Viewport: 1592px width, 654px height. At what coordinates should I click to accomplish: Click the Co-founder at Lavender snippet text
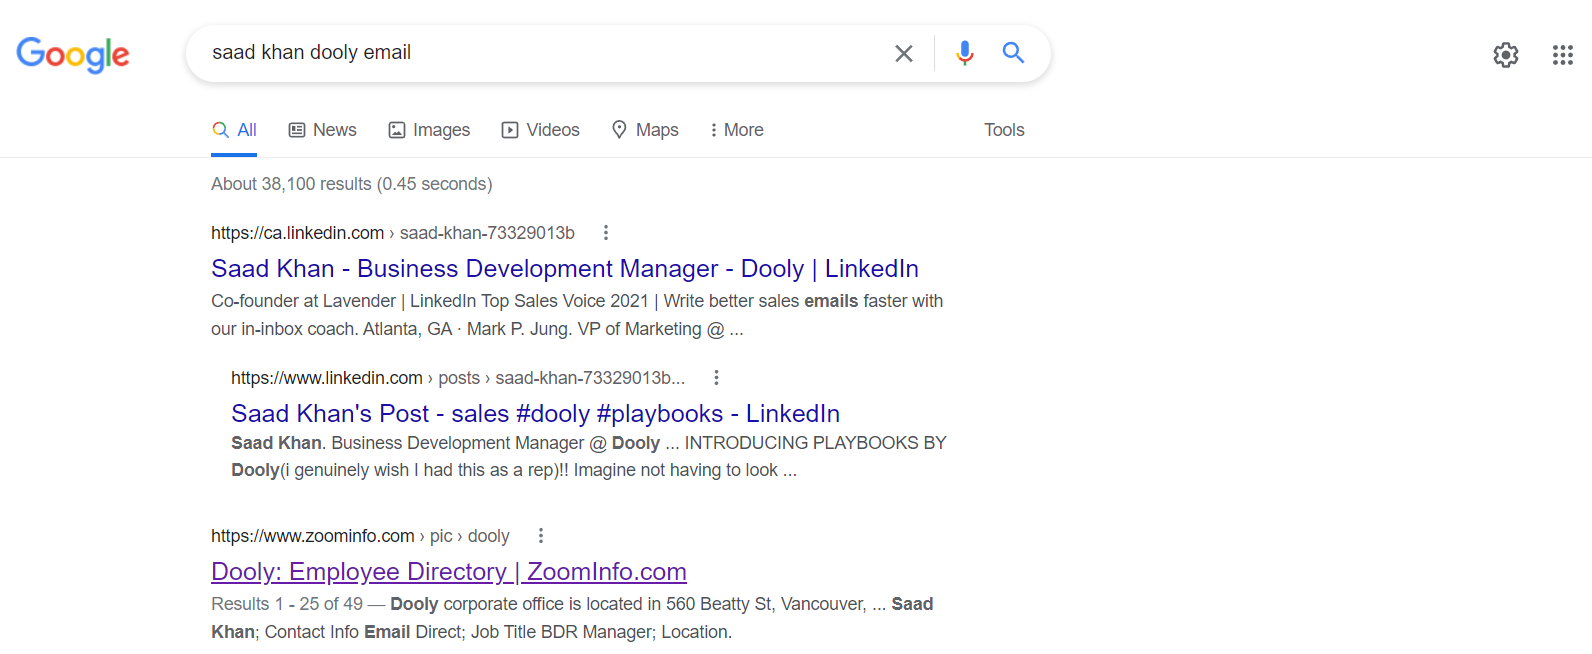(x=577, y=315)
